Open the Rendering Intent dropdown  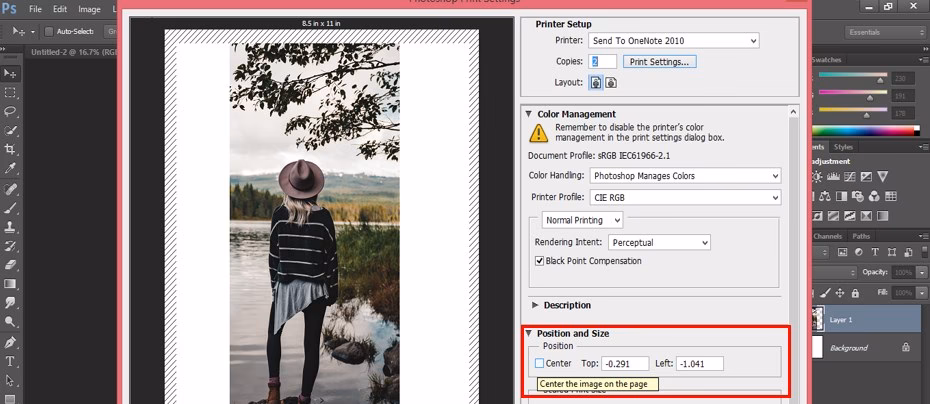(658, 242)
